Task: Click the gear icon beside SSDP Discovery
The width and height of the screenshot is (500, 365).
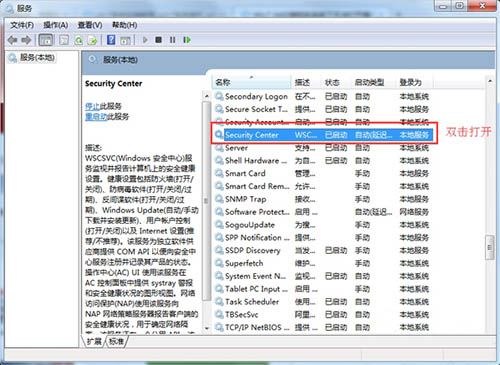Action: click(219, 250)
